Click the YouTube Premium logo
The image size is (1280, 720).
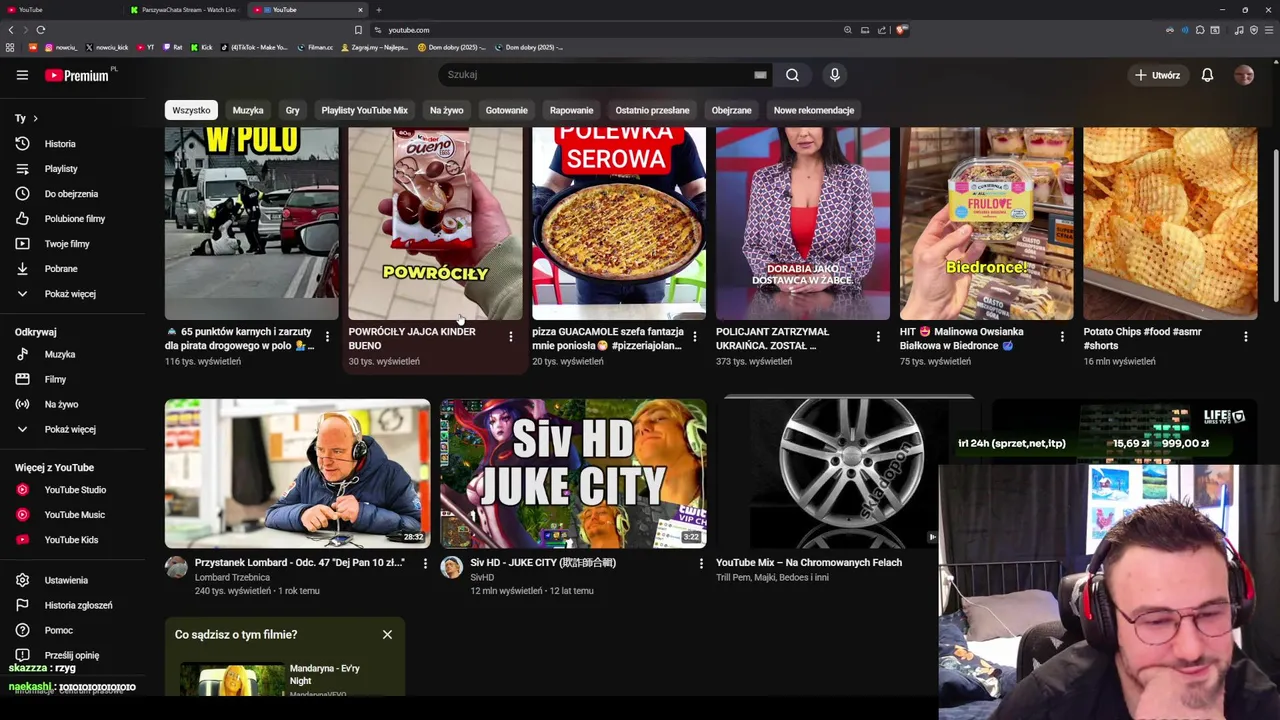point(78,75)
